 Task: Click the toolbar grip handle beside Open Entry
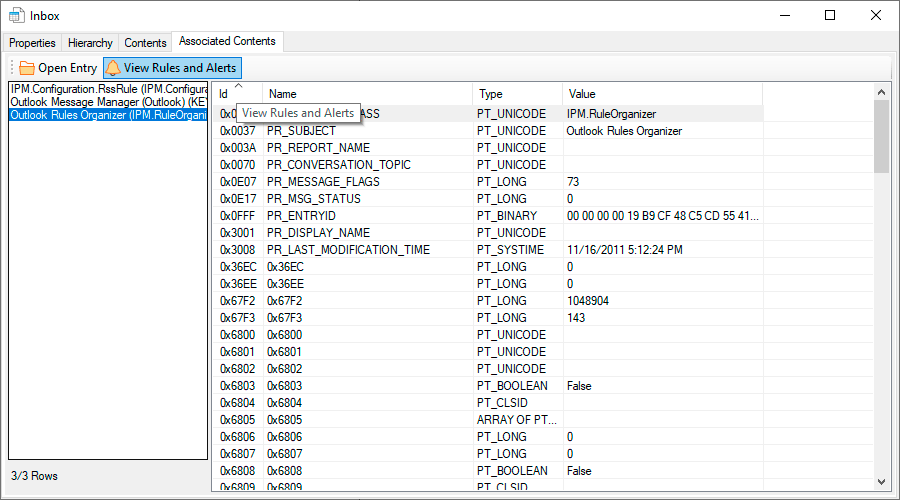(x=12, y=68)
